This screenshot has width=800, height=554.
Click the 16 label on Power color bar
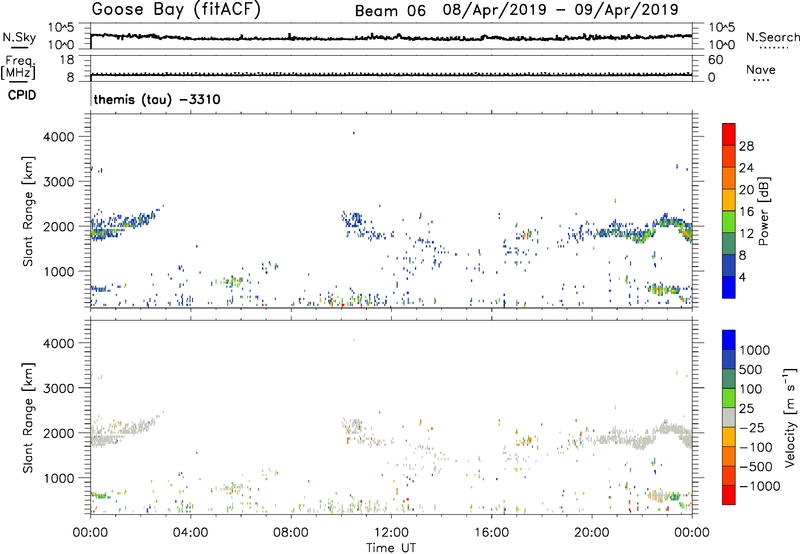pyautogui.click(x=746, y=212)
